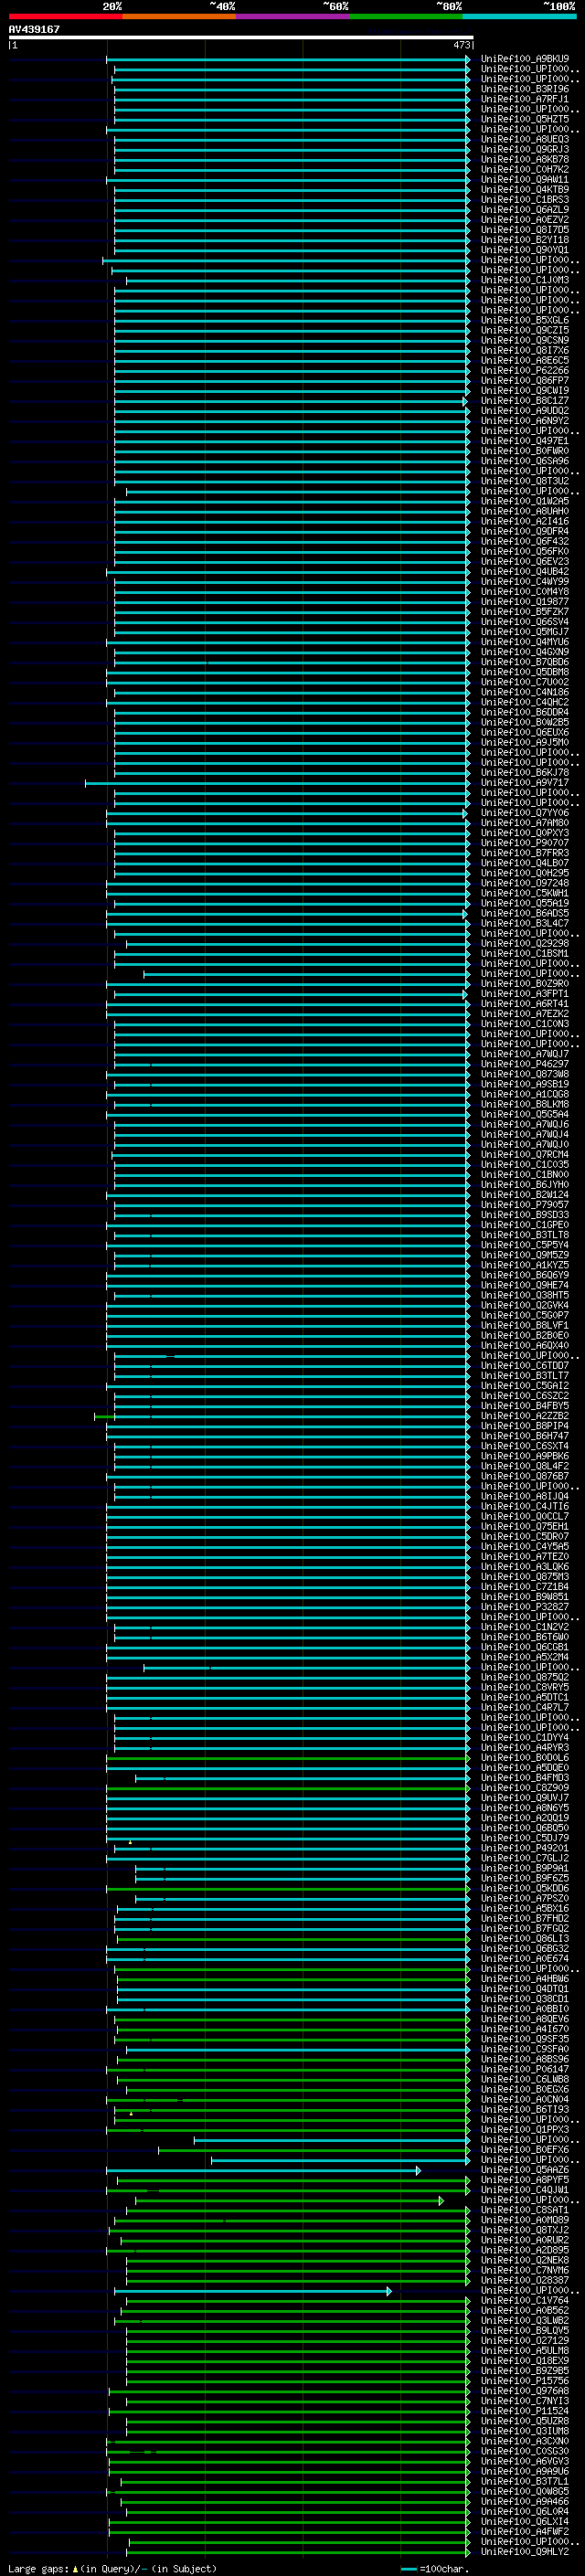Open hit UniRef100_A9BKU9
Viewport: 585px width, 2576px height.
pyautogui.click(x=525, y=59)
